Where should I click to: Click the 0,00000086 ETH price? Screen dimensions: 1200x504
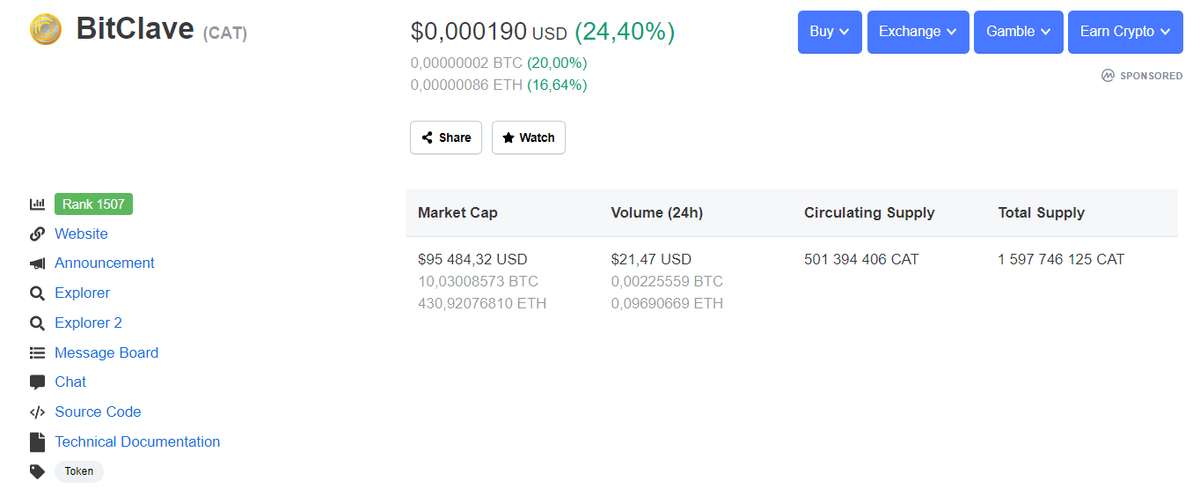(466, 85)
